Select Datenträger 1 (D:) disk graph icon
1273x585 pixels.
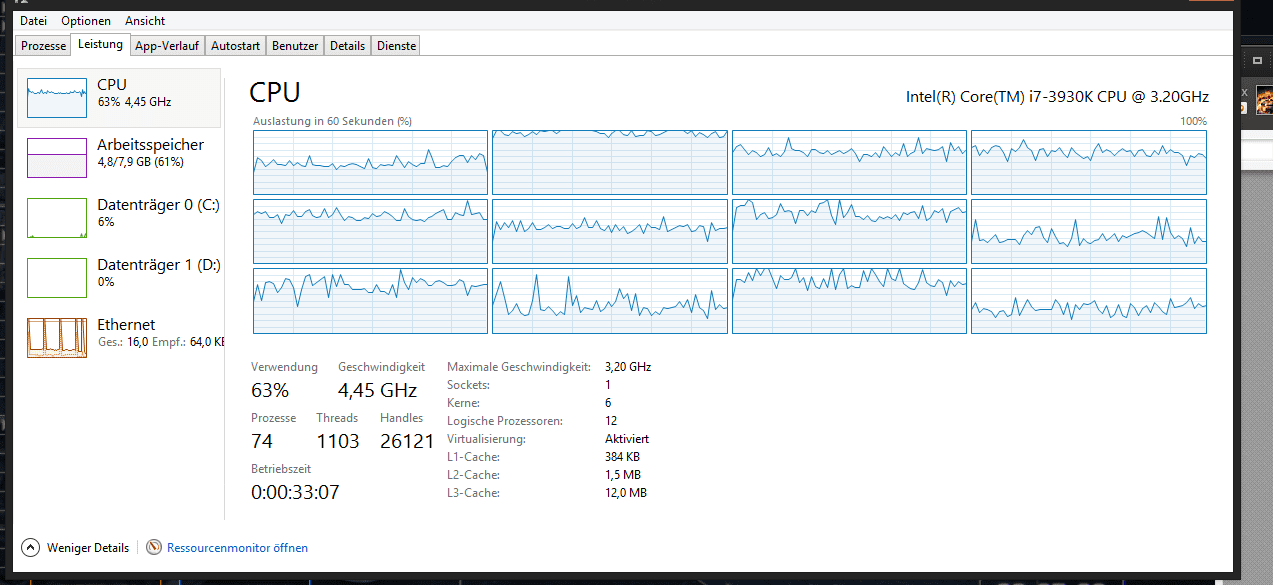click(57, 278)
